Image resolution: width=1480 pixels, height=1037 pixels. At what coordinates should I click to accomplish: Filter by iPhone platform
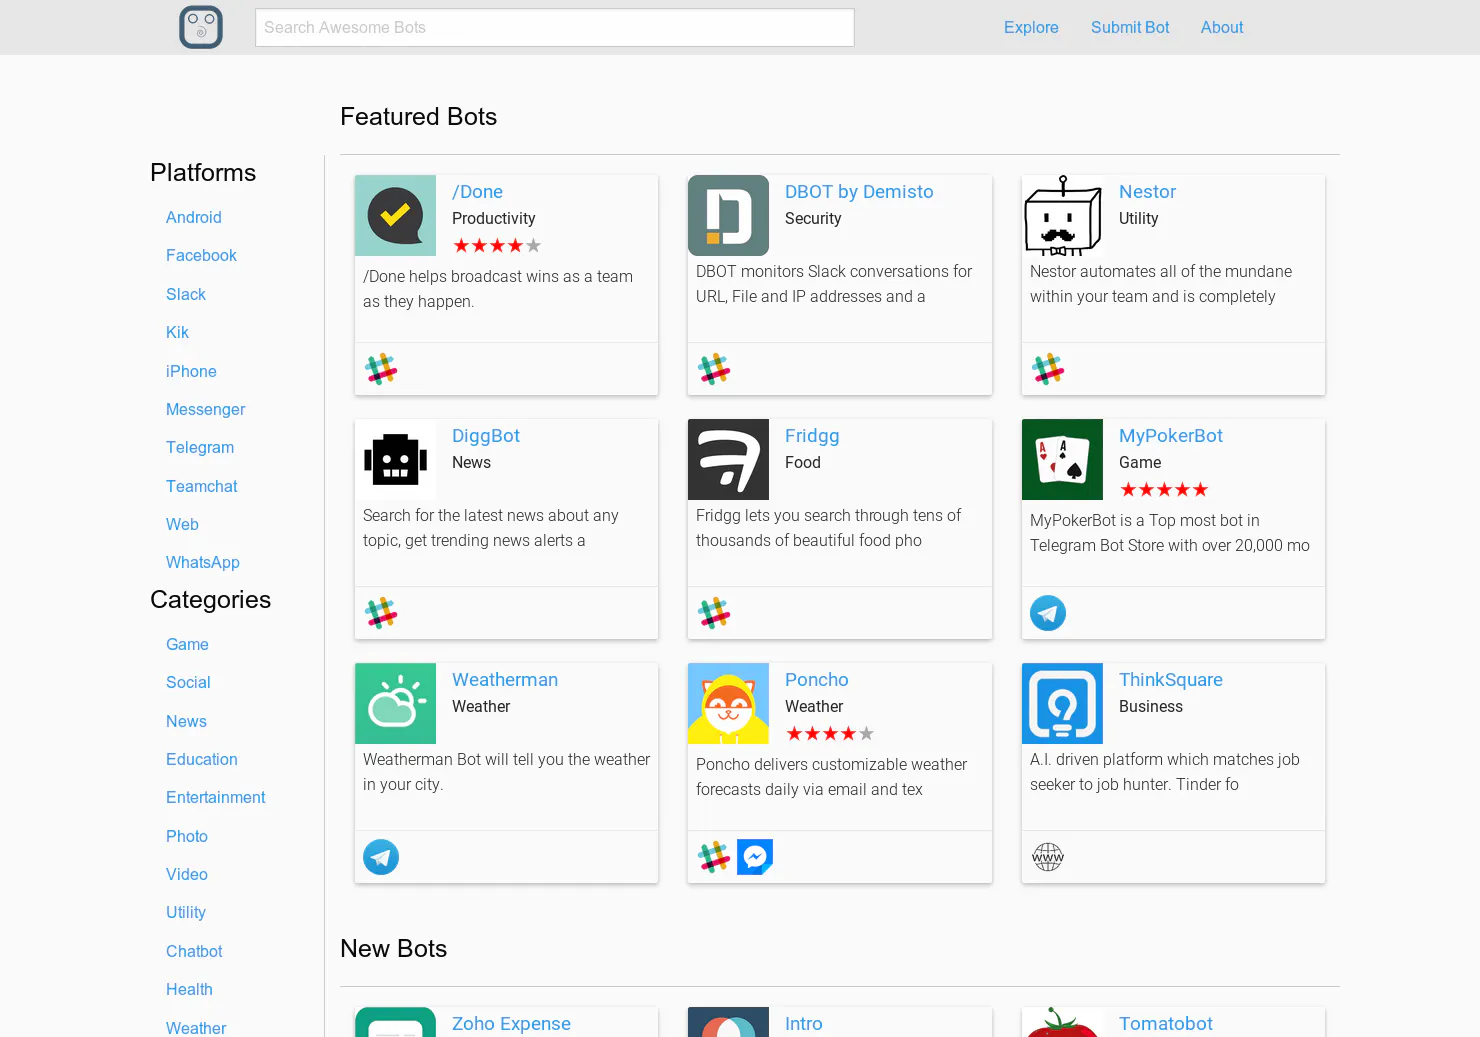click(x=191, y=371)
